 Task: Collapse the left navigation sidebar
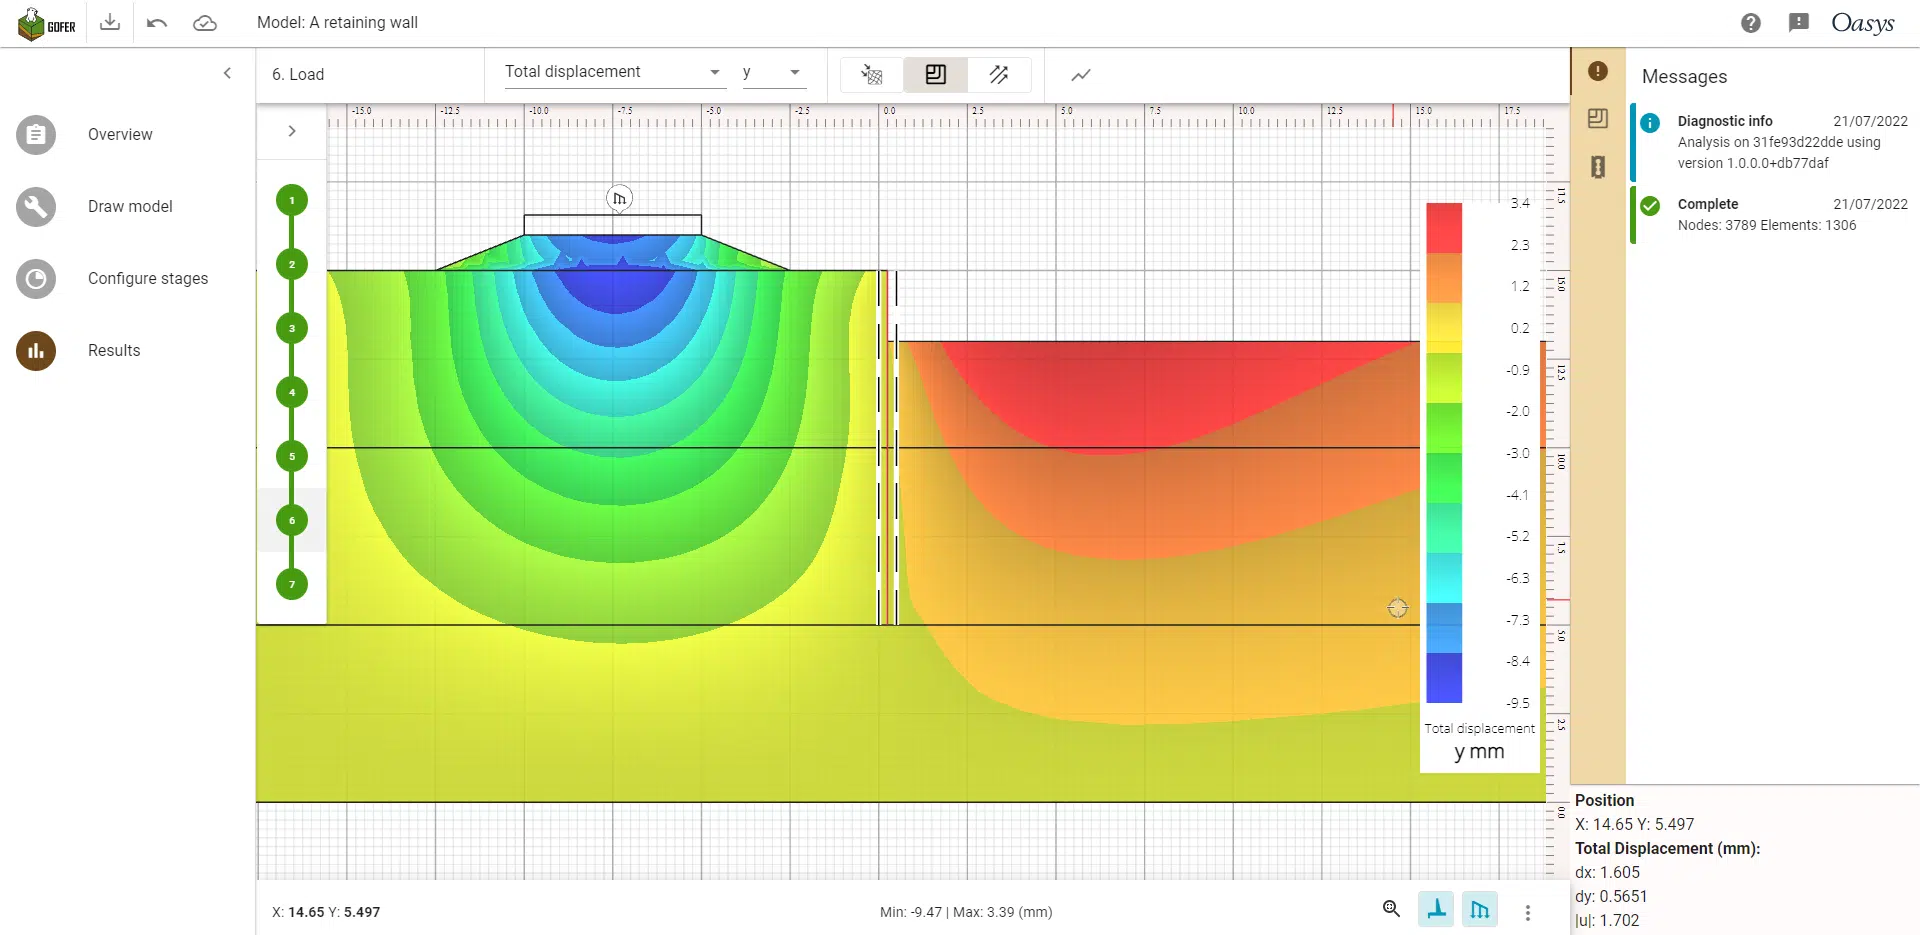[x=227, y=73]
